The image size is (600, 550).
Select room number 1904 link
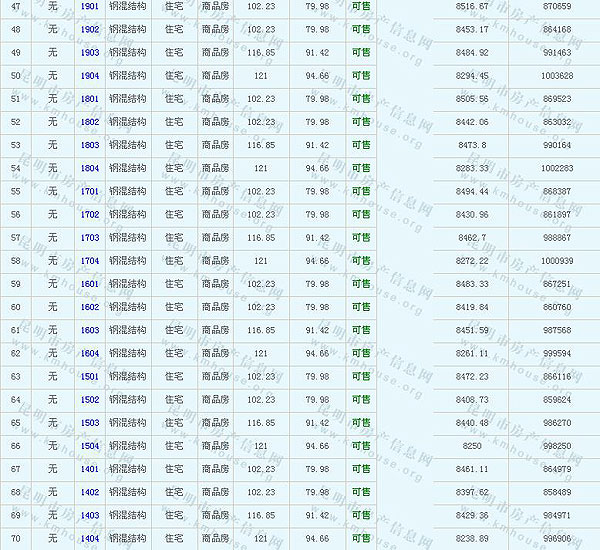coord(90,75)
